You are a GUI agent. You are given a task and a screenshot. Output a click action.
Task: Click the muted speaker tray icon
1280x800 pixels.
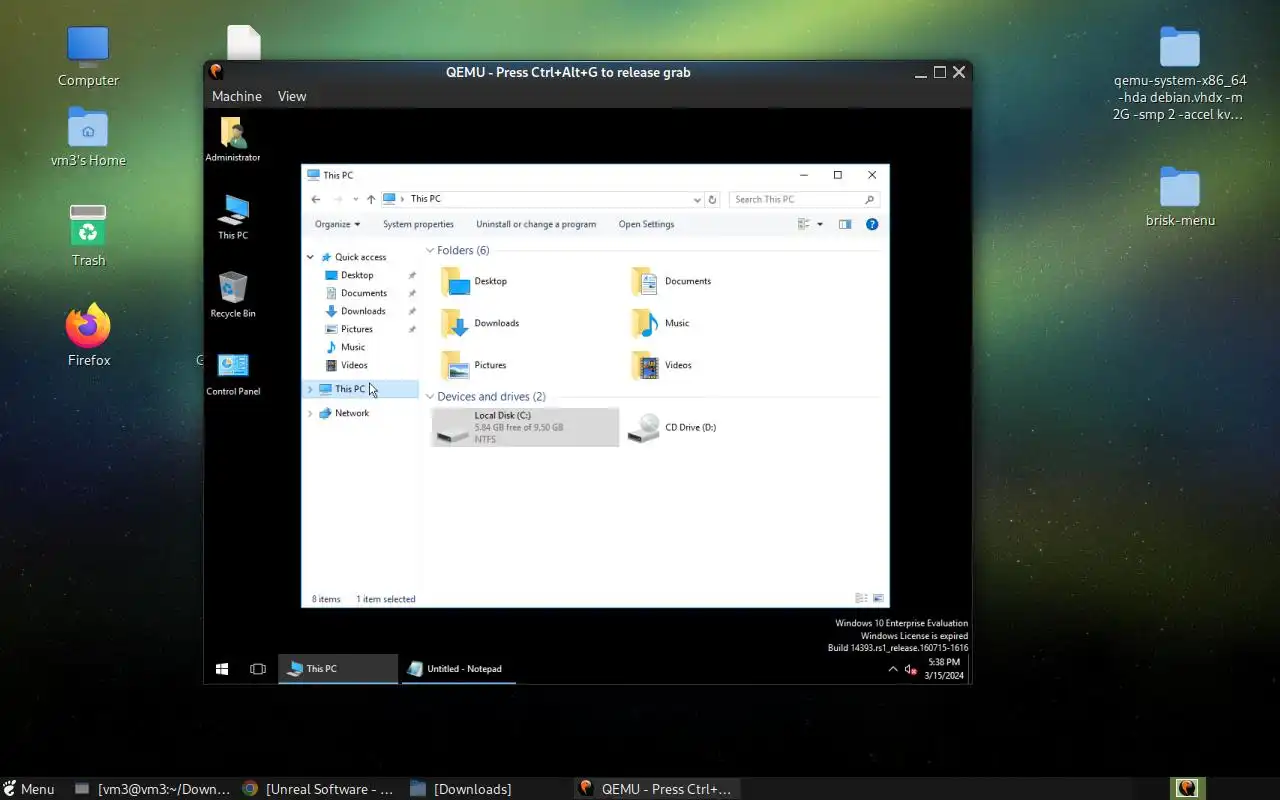click(911, 669)
